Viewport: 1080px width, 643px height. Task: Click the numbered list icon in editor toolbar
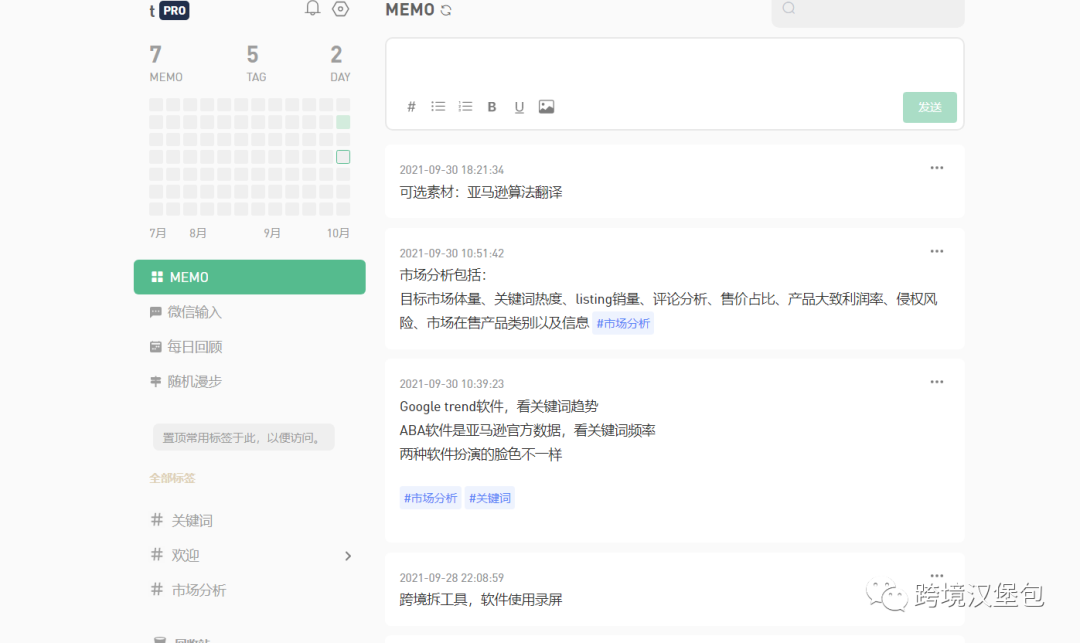465,106
